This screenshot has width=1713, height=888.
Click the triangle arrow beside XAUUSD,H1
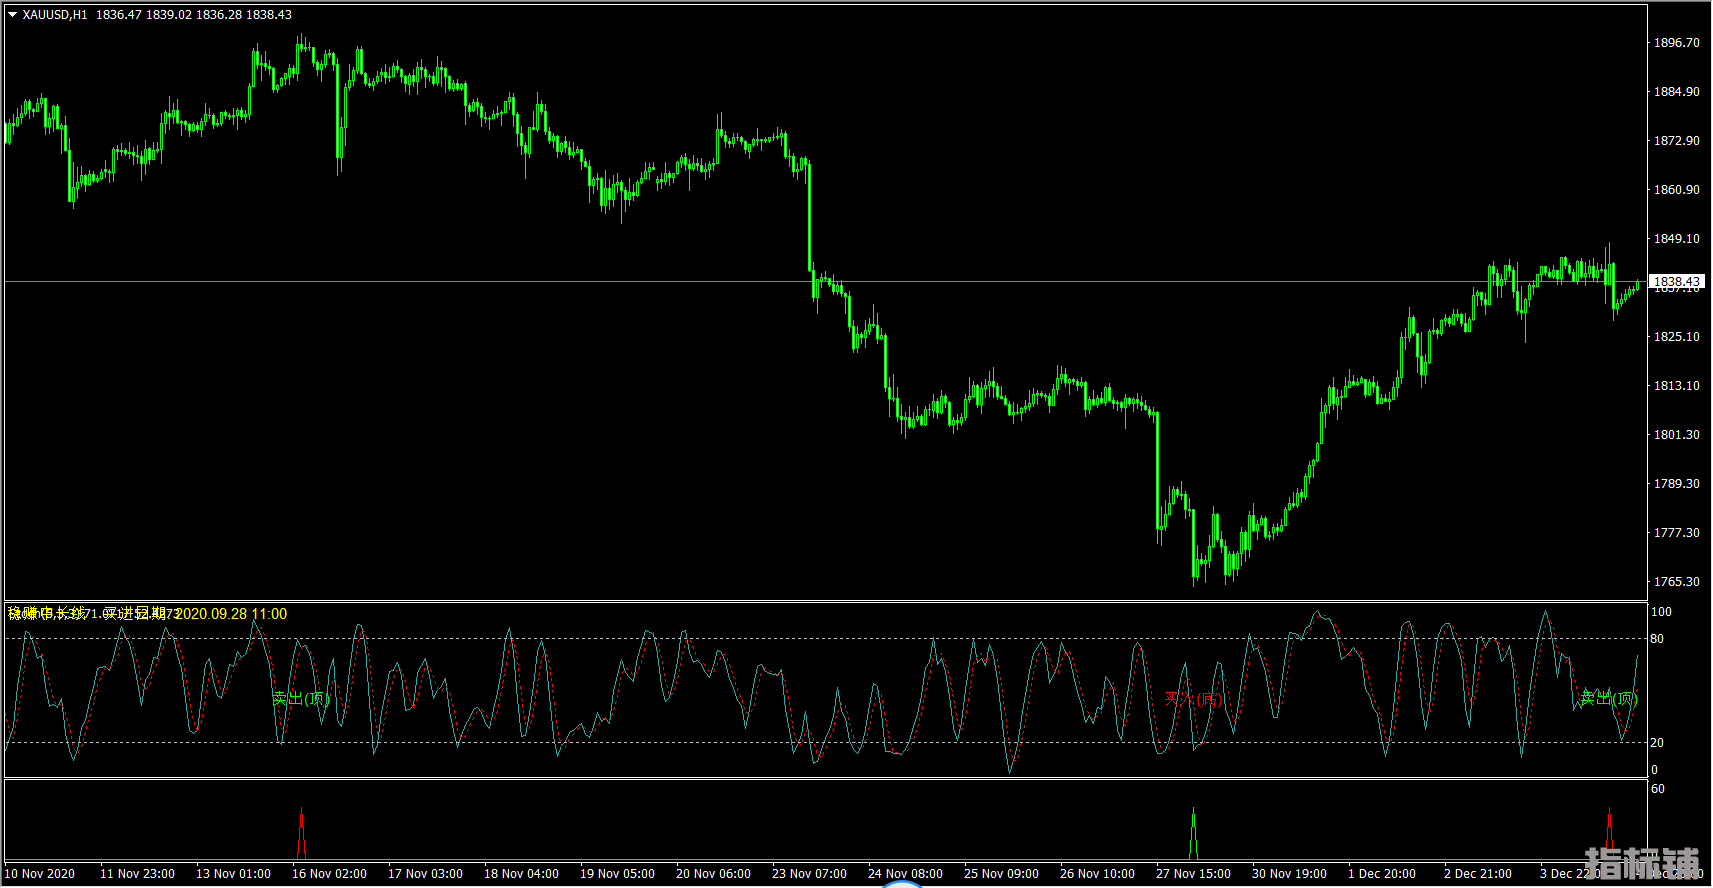click(13, 15)
